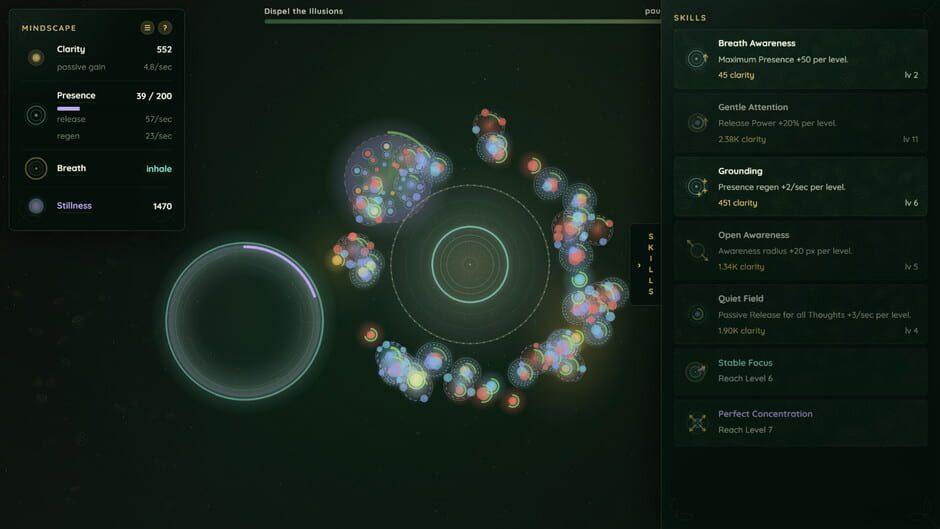Screen dimensions: 940x529
Task: Click the Dispel the Illusions progress bar
Action: point(462,22)
